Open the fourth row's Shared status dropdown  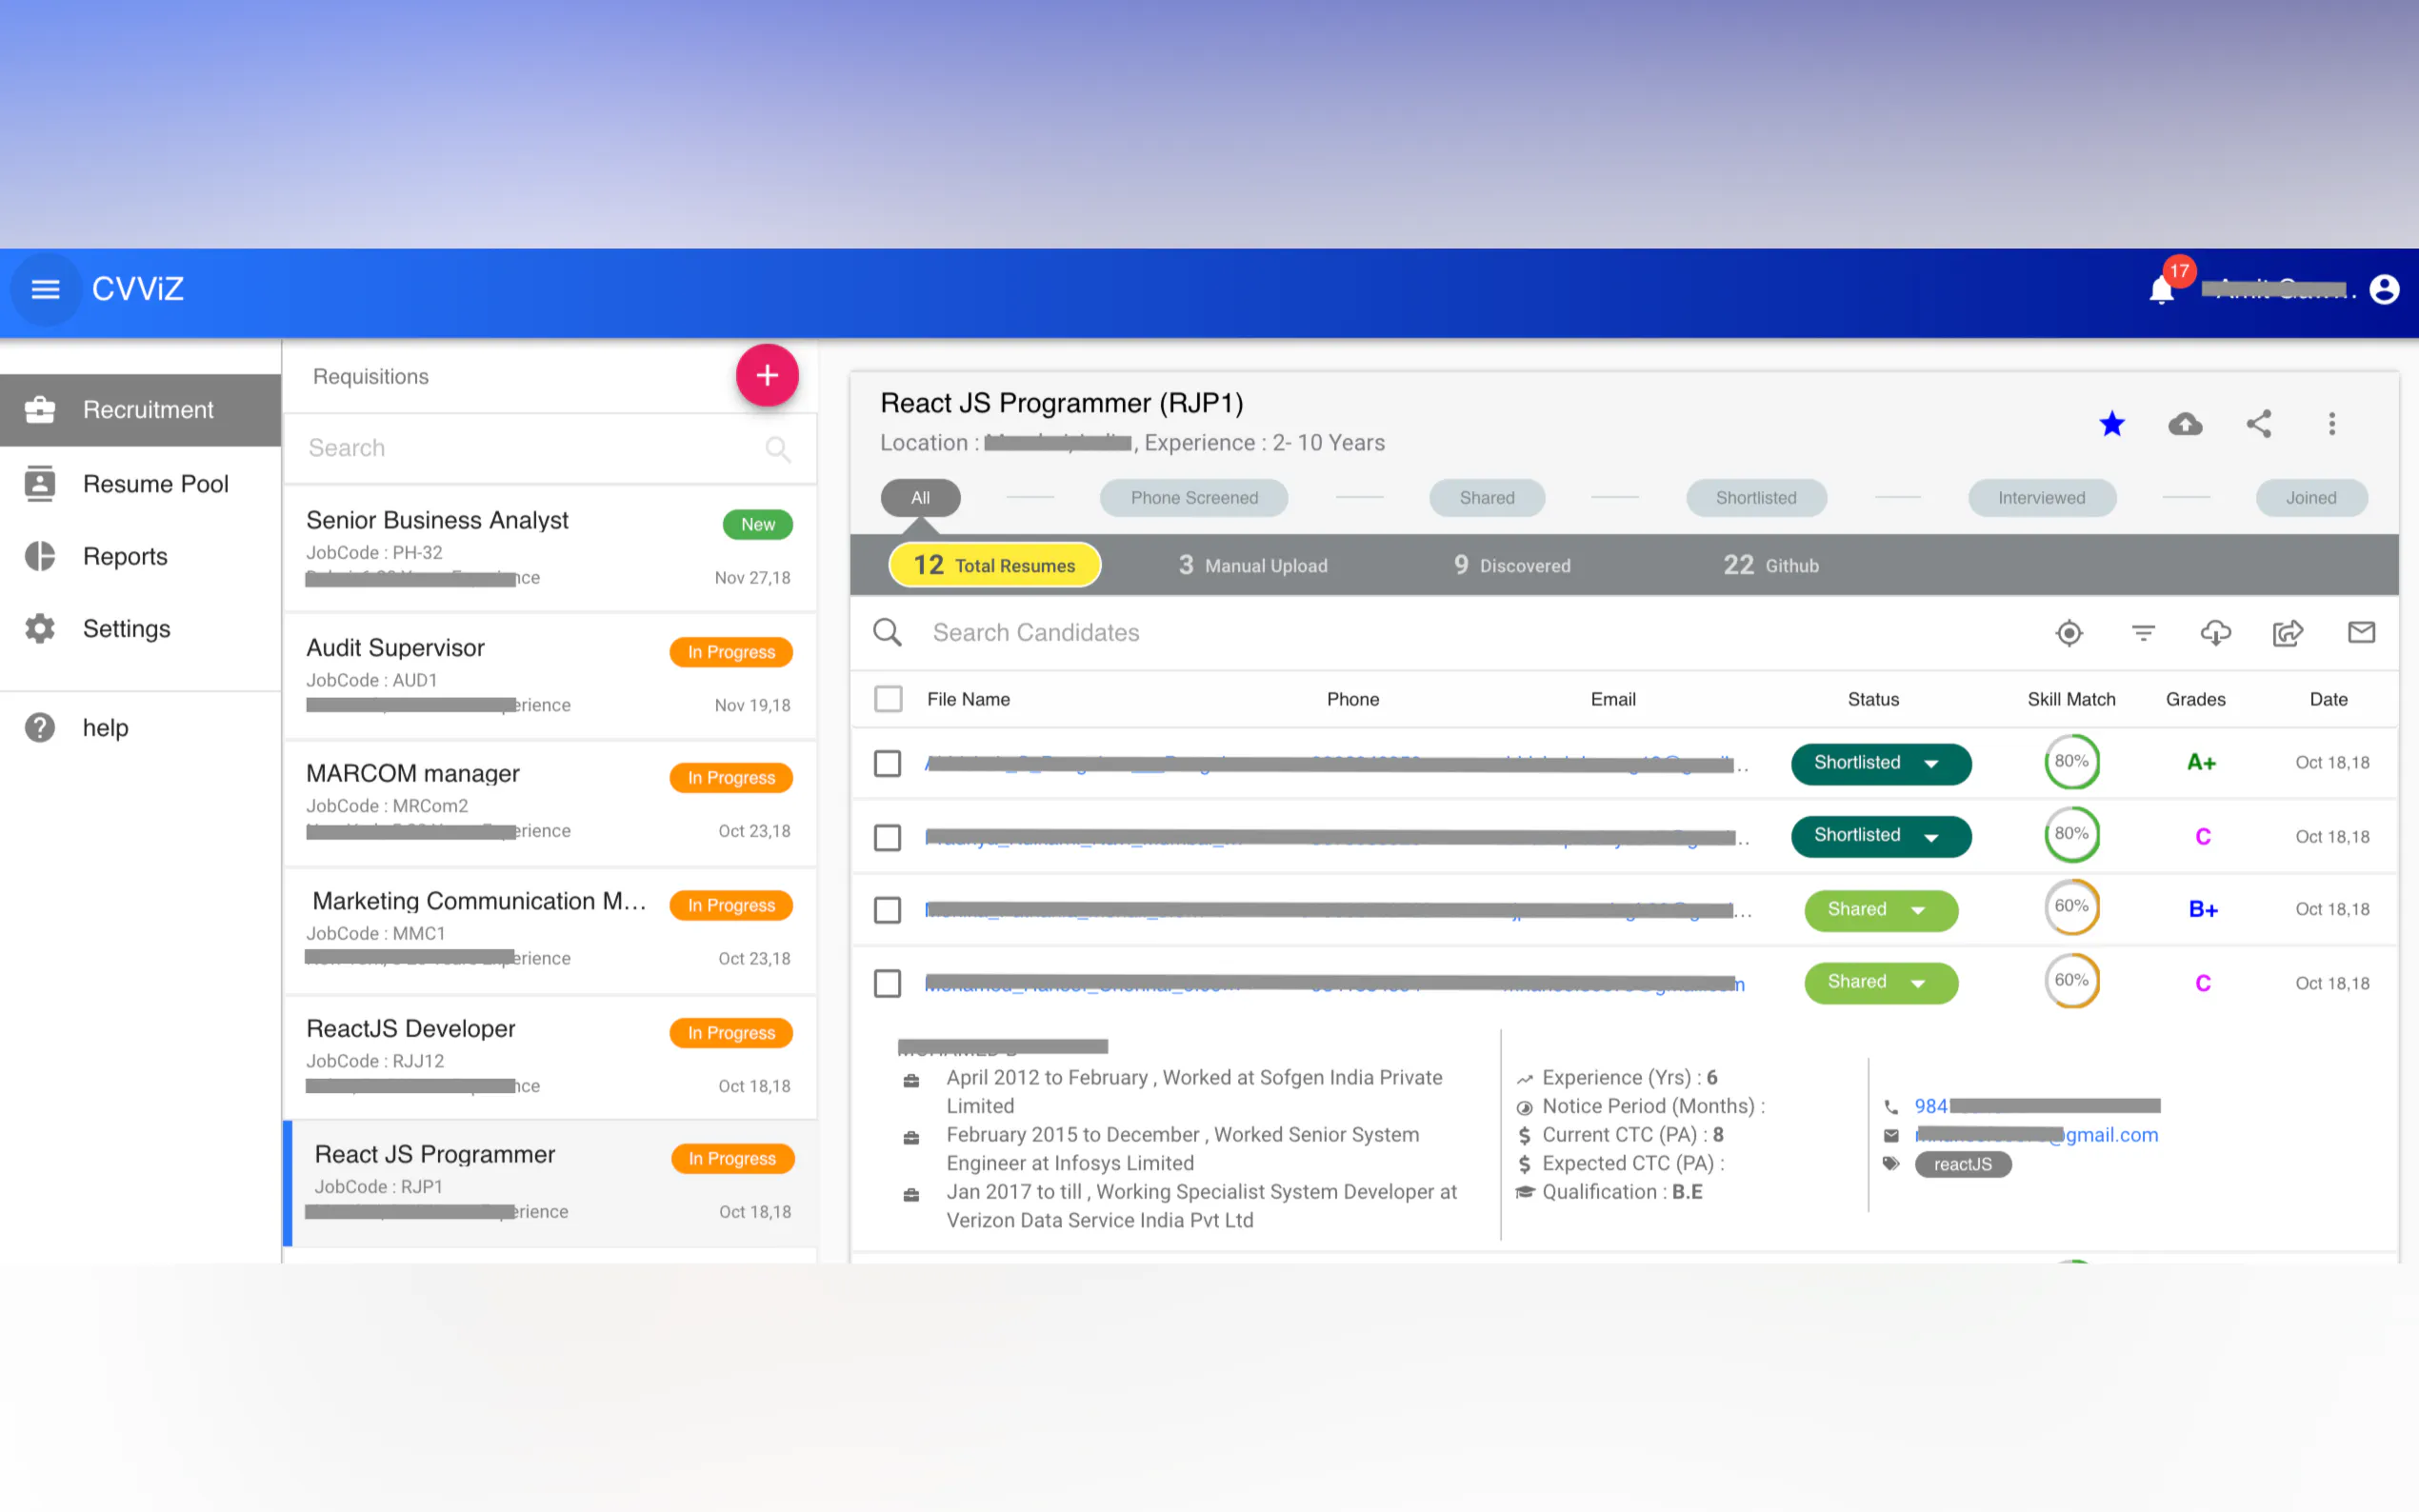pos(1880,983)
